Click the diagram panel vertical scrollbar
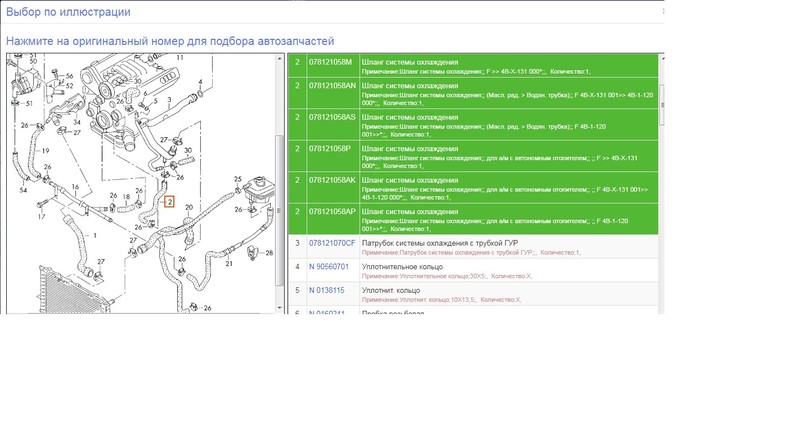Viewport: 800px width, 421px height. click(x=279, y=180)
